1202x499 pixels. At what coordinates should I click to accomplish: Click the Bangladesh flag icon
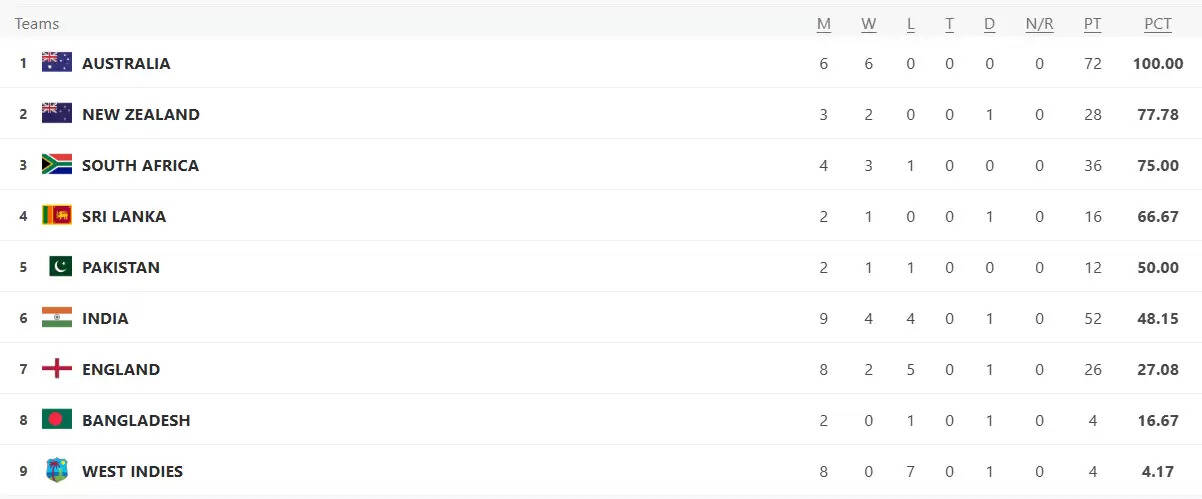tap(56, 419)
